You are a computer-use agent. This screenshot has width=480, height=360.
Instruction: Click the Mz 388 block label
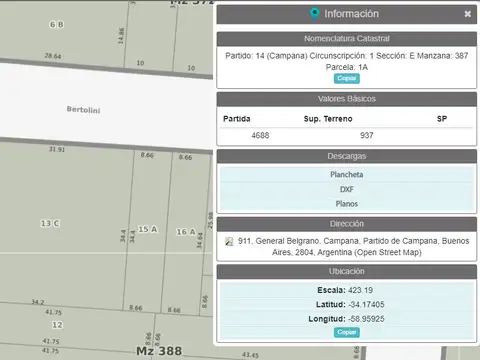tap(159, 351)
